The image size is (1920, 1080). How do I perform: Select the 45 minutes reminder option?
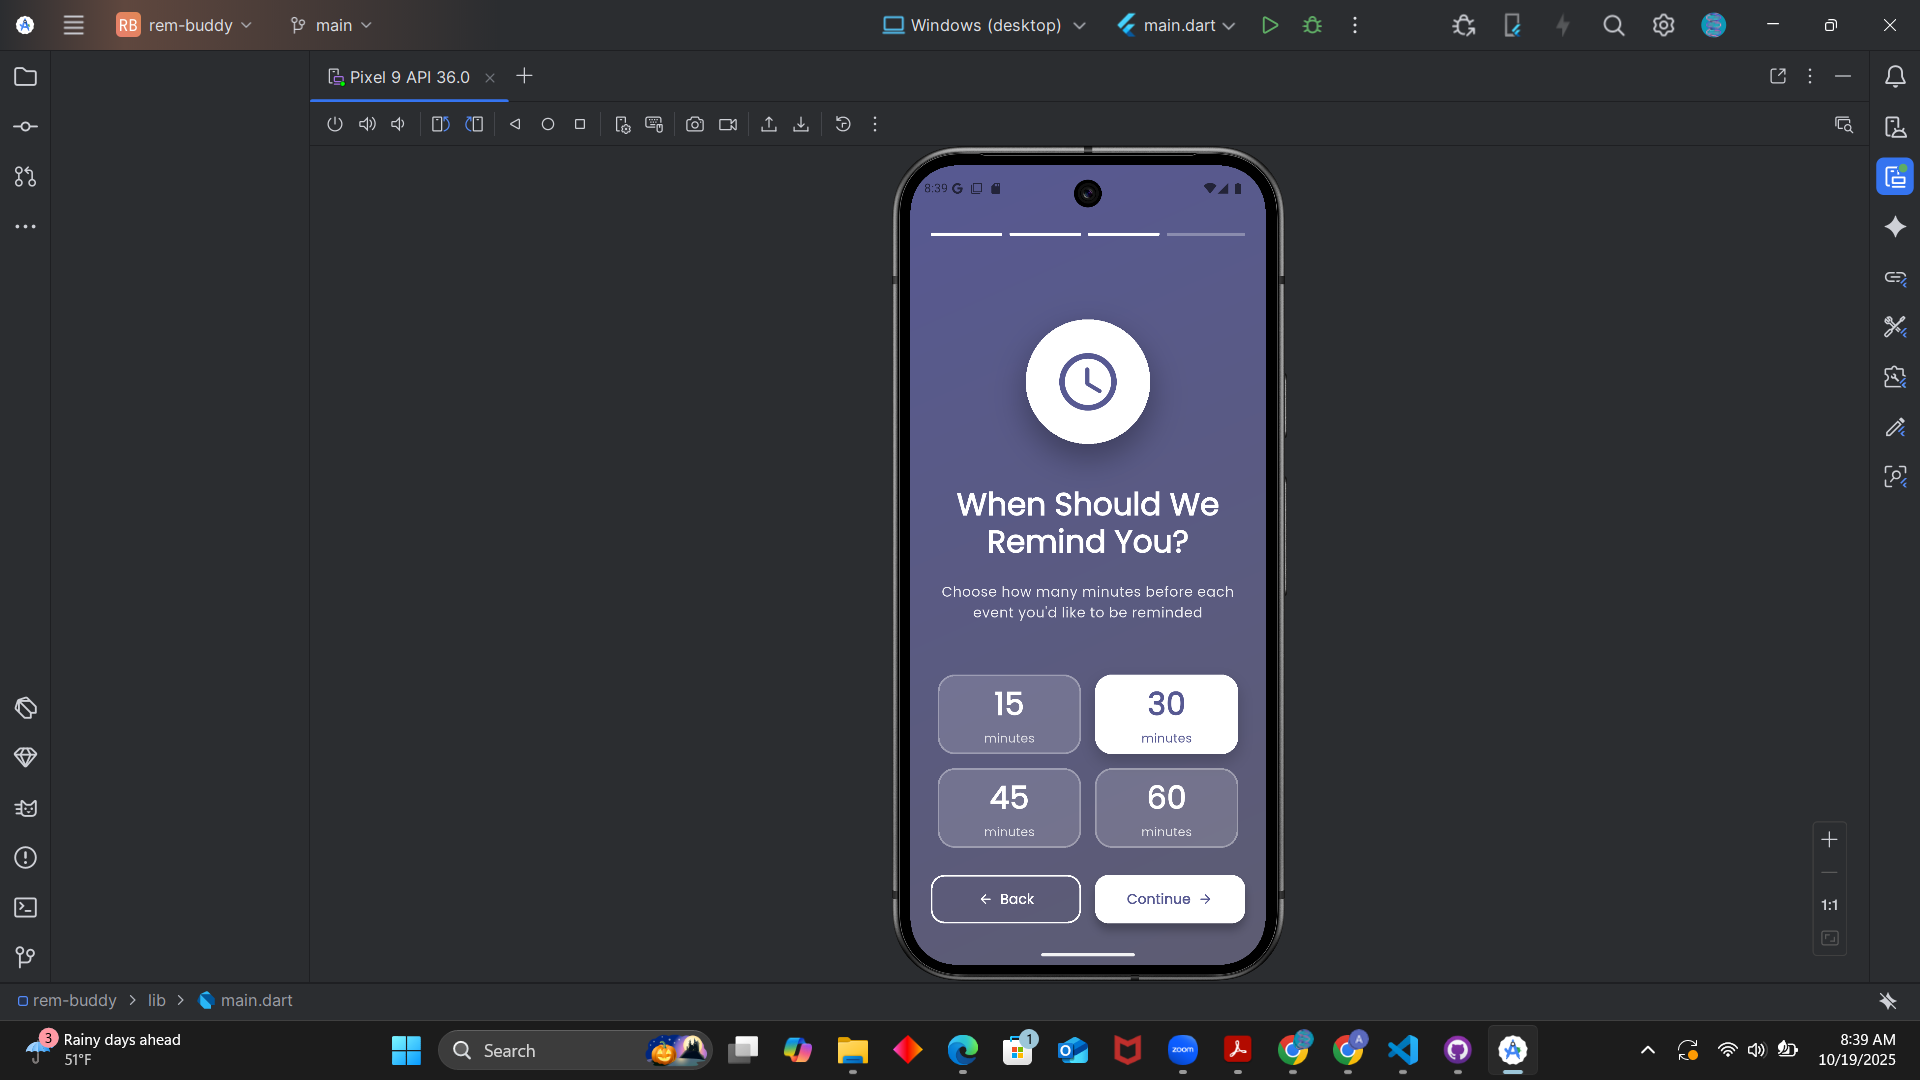tap(1009, 807)
